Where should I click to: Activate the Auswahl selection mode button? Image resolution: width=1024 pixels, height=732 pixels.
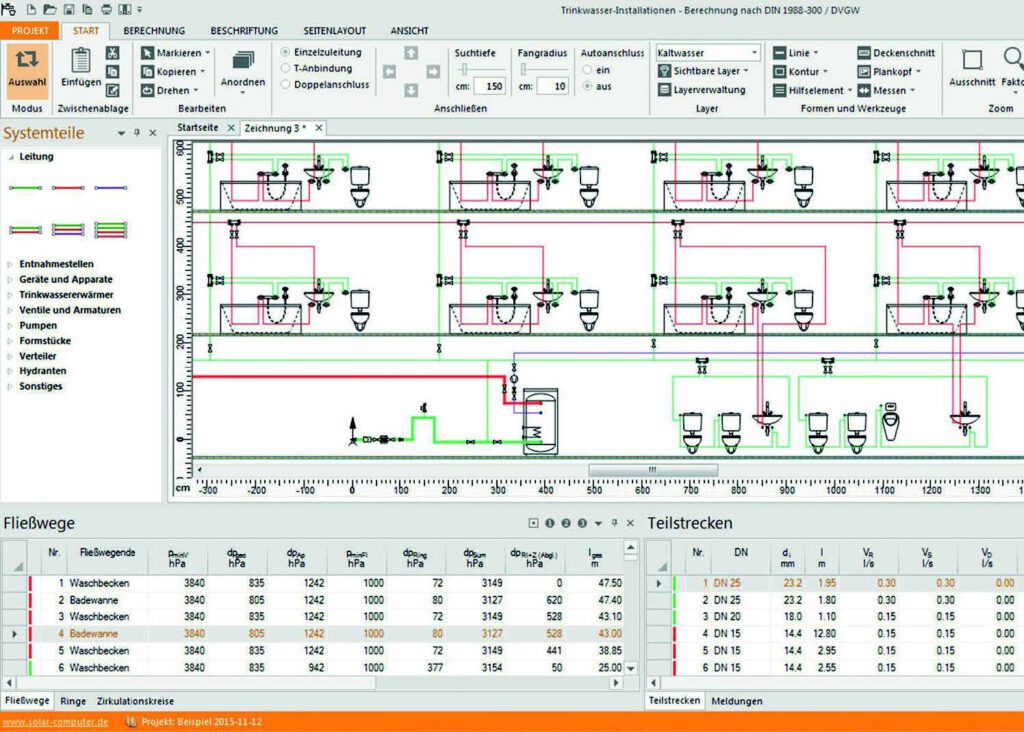pos(27,71)
